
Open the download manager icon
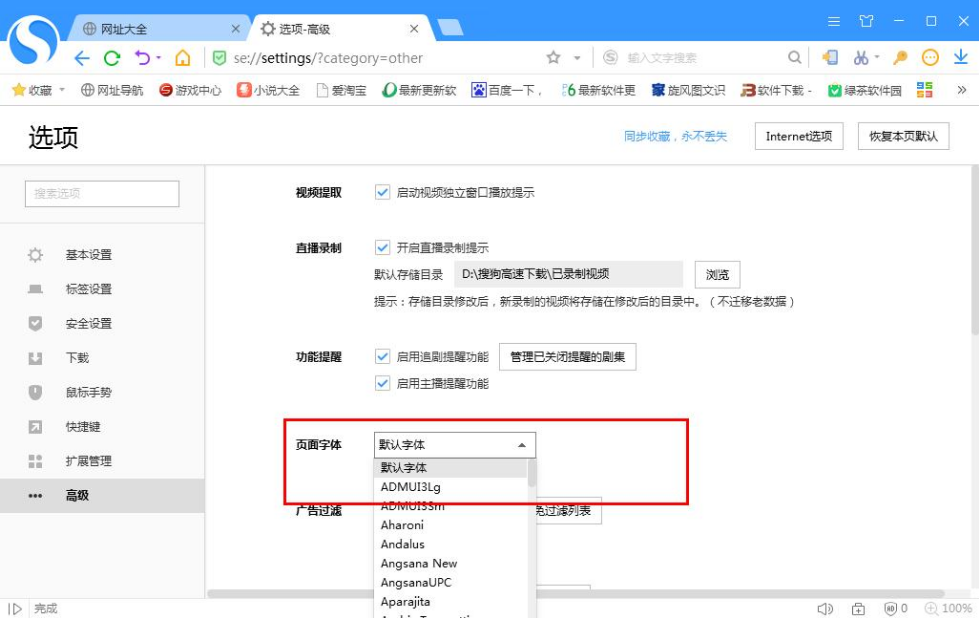coord(960,58)
